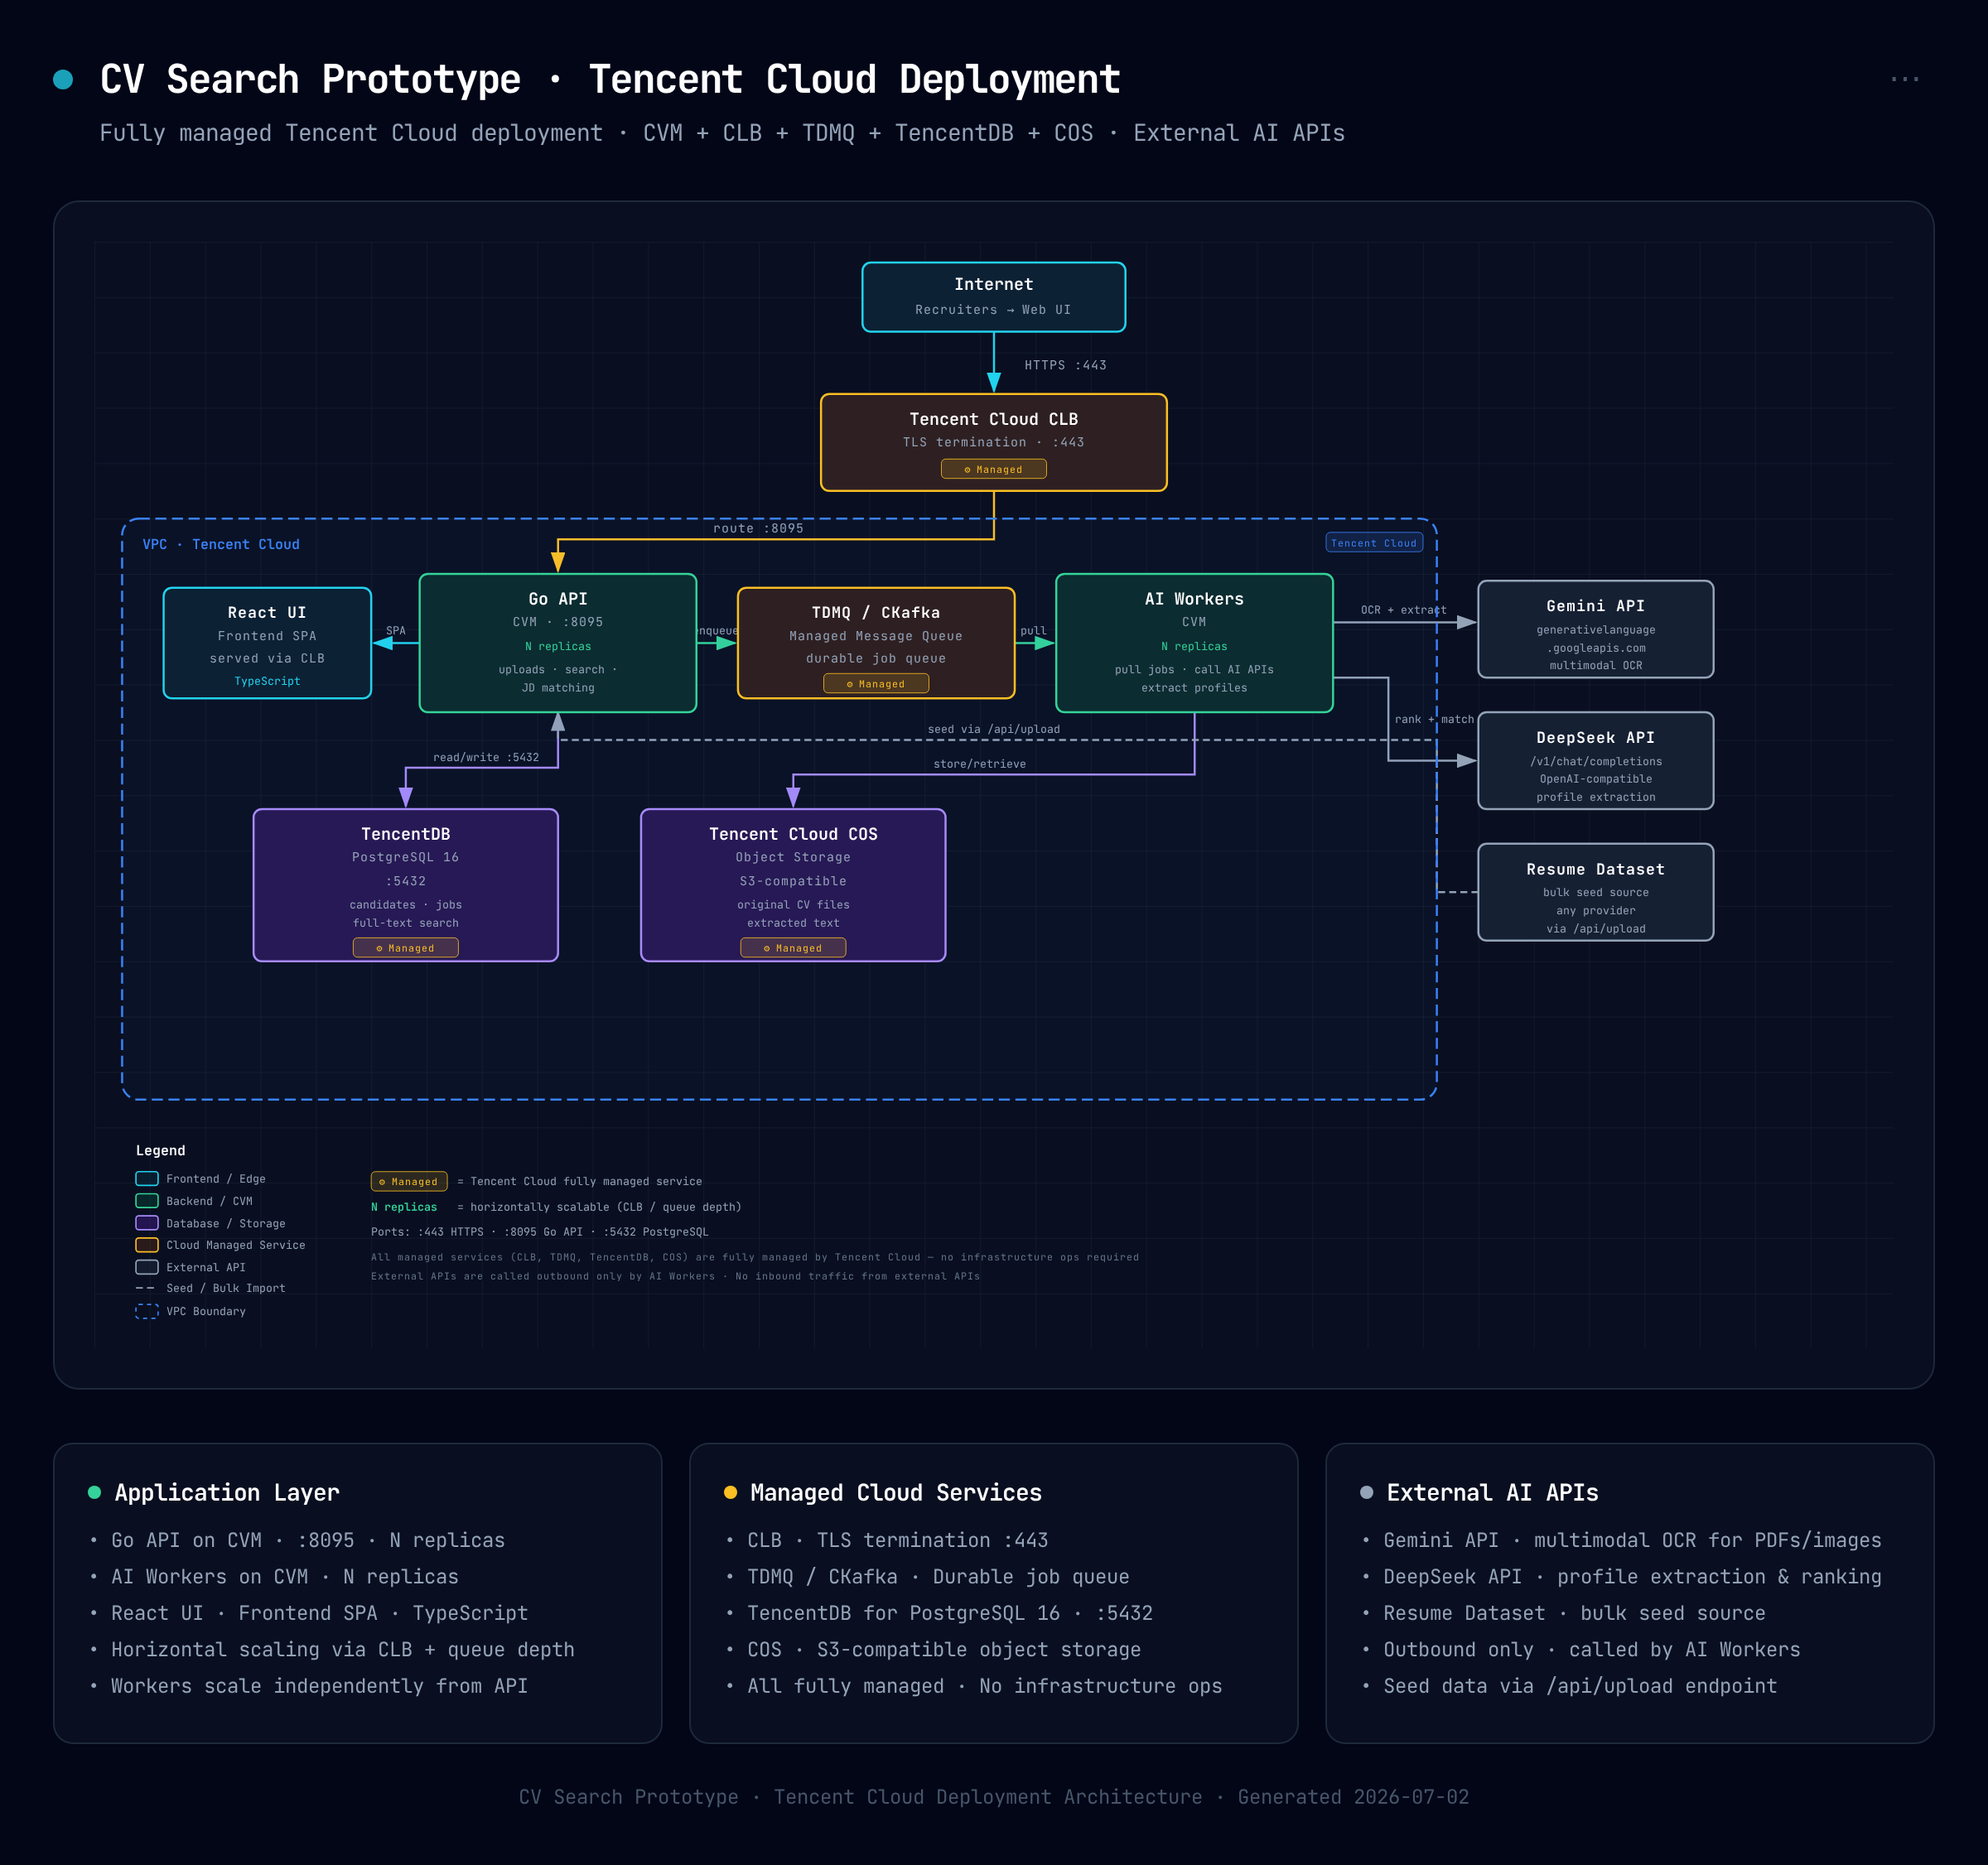Click the Managed Cloud Services card heading
1988x1865 pixels.
(x=896, y=1492)
